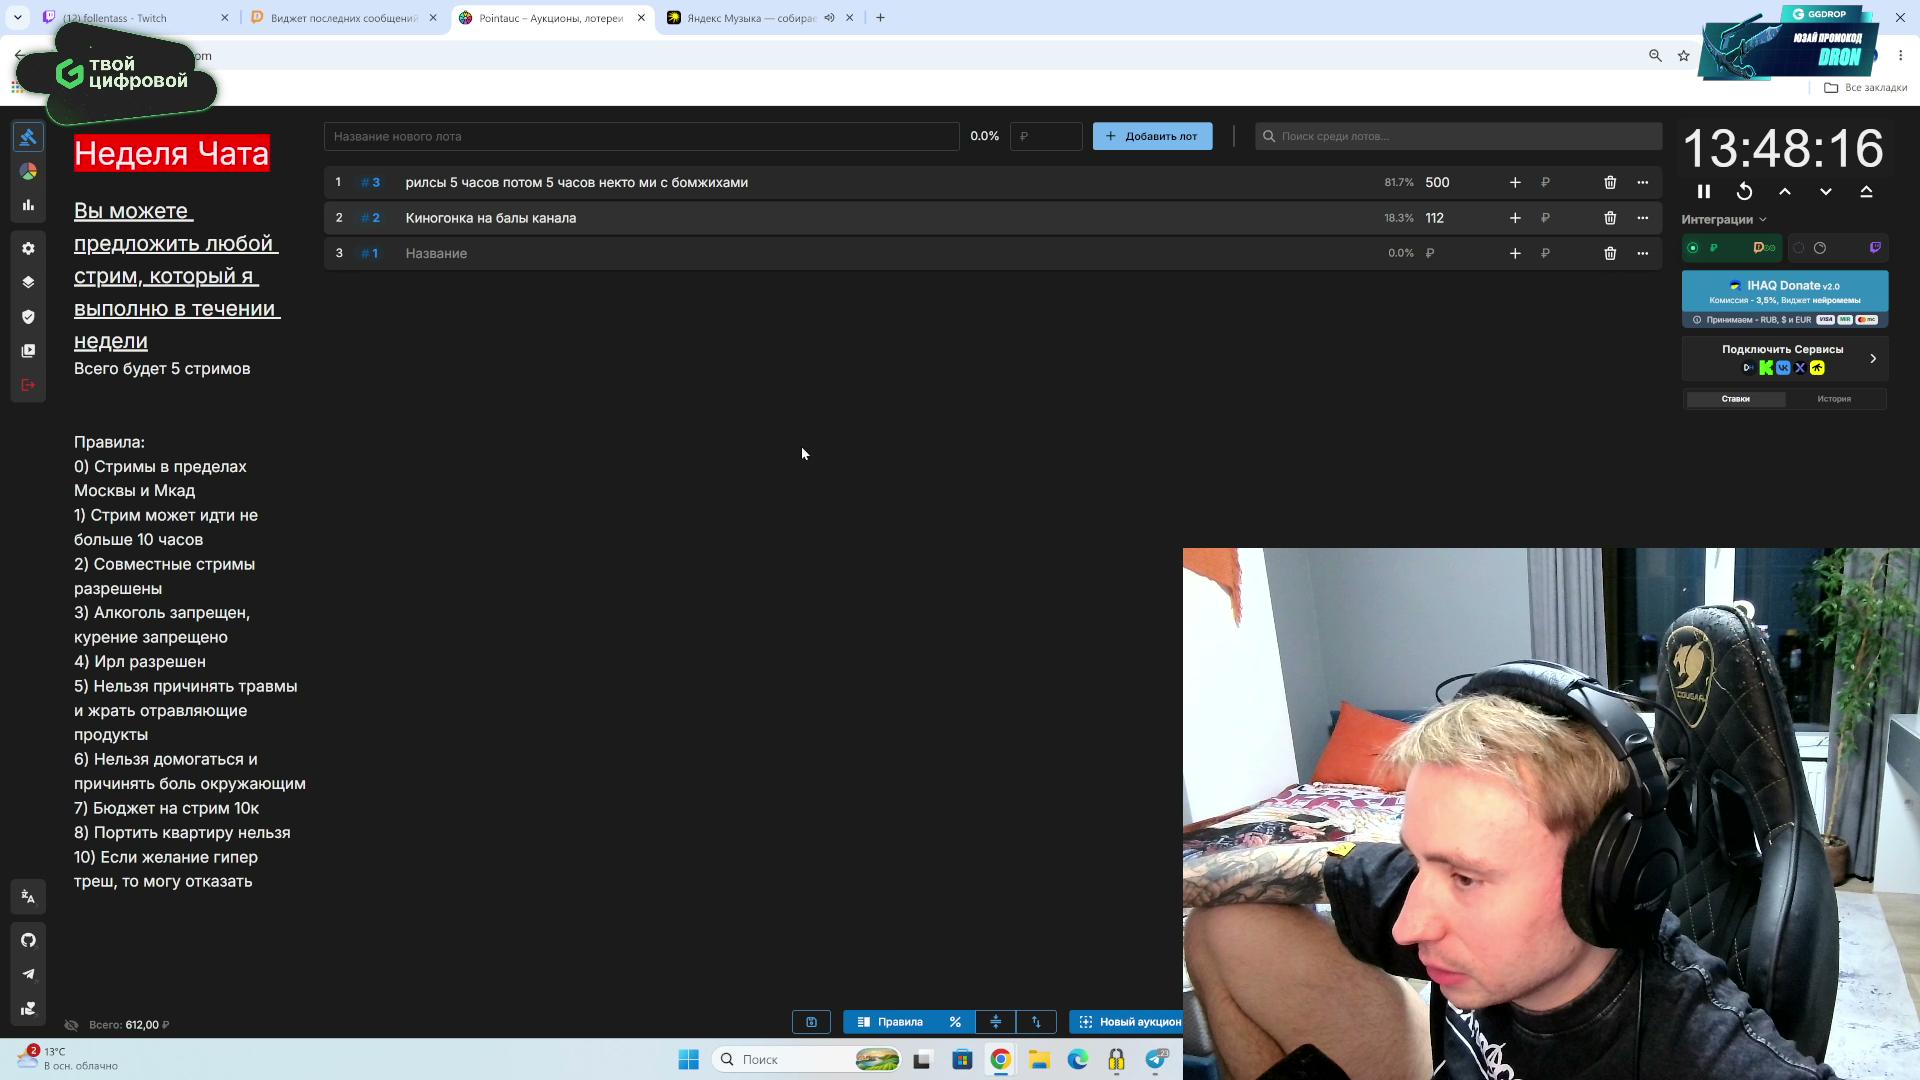The image size is (1920, 1080).
Task: Open statistics bar chart in sidebar
Action: point(28,205)
